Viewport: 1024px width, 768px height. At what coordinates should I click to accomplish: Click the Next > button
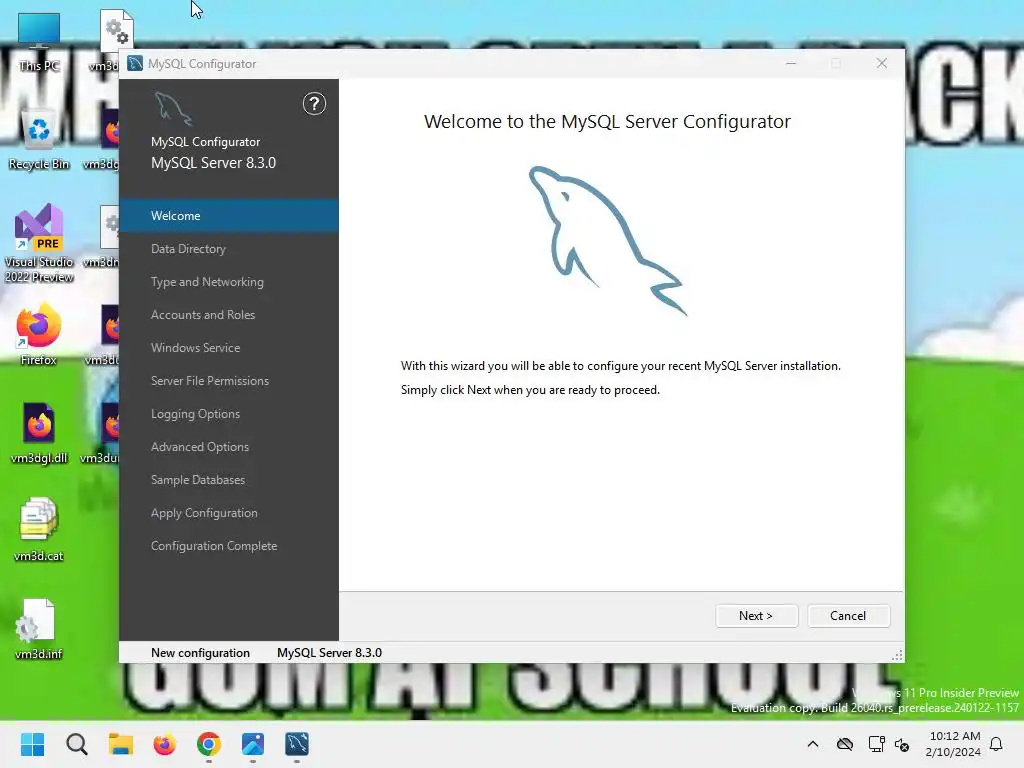pos(756,616)
